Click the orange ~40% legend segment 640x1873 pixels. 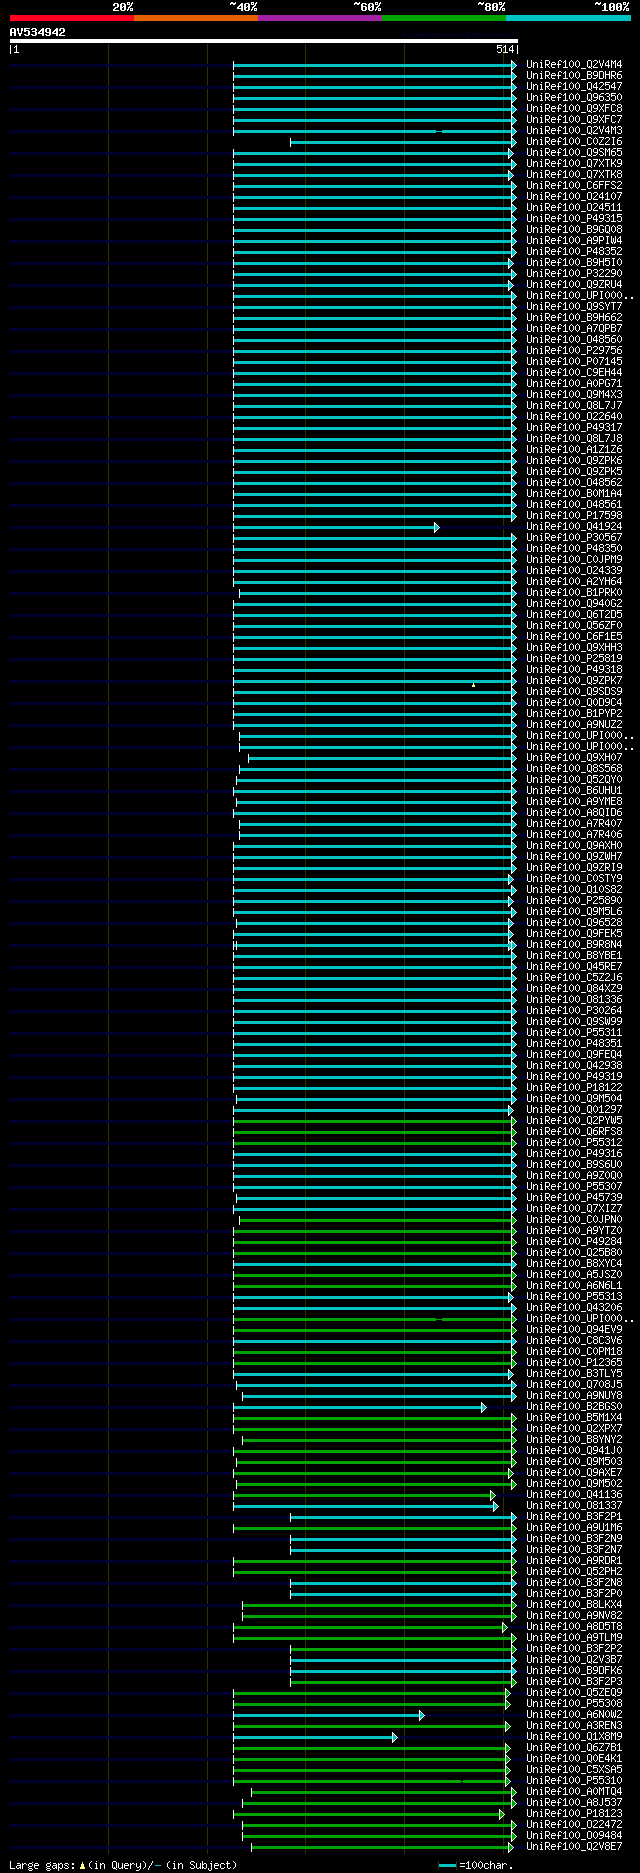(195, 18)
